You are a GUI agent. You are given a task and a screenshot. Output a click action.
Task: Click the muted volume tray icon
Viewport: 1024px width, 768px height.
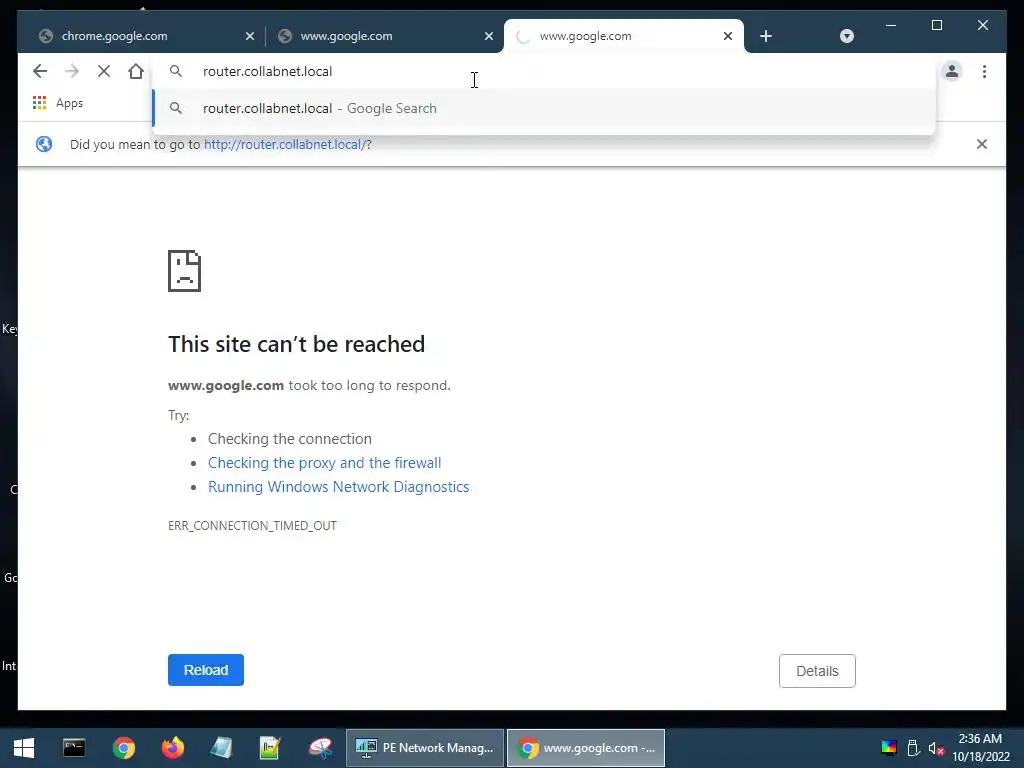click(936, 748)
